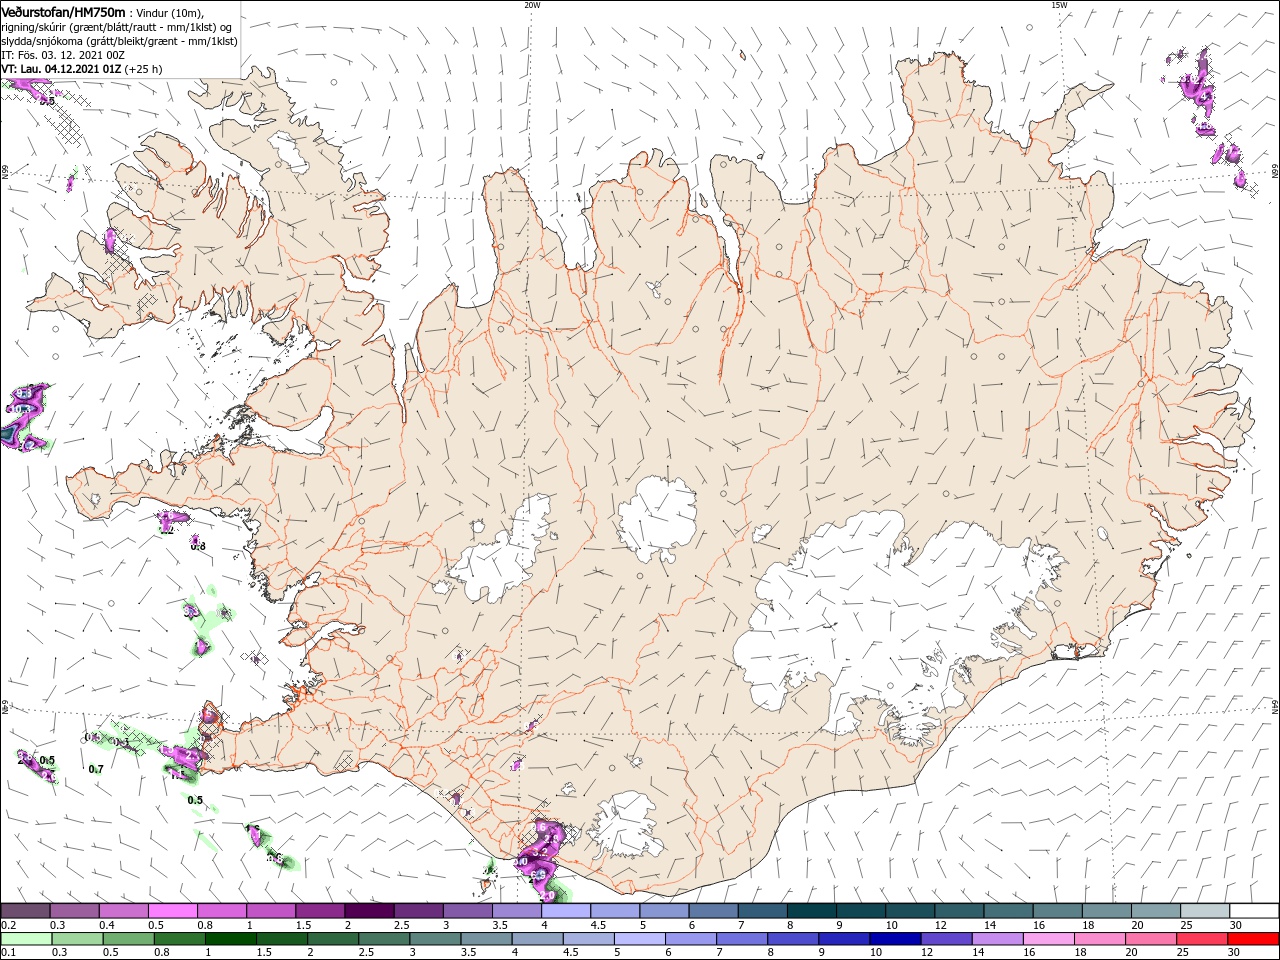Click the 15W longitude label
1280x960 pixels.
pos(1059,5)
